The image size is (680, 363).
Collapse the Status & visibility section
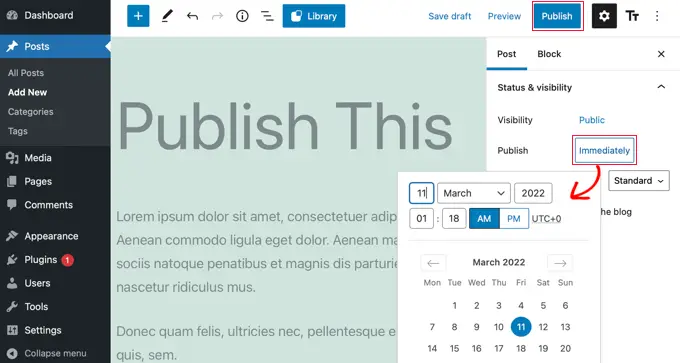tap(661, 87)
